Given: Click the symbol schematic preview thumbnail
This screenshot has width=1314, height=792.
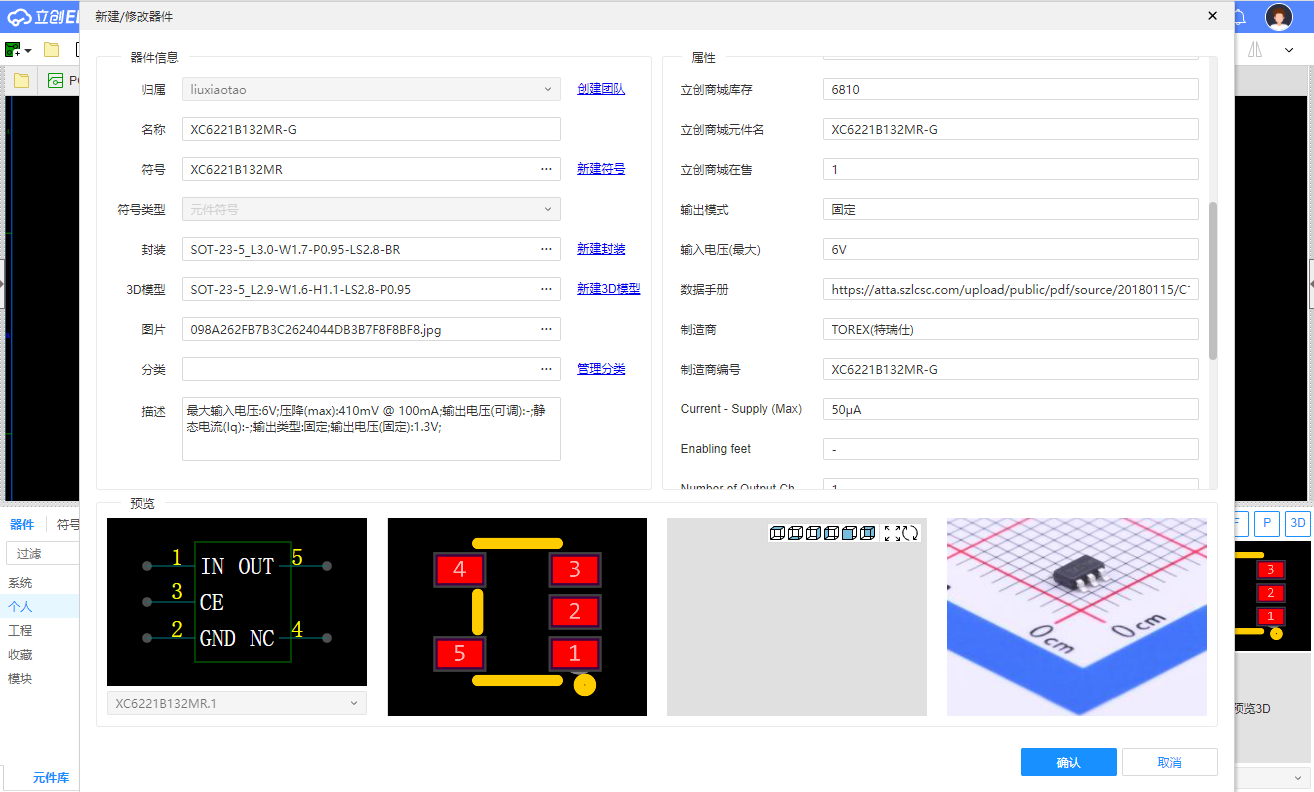Looking at the screenshot, I should (237, 602).
